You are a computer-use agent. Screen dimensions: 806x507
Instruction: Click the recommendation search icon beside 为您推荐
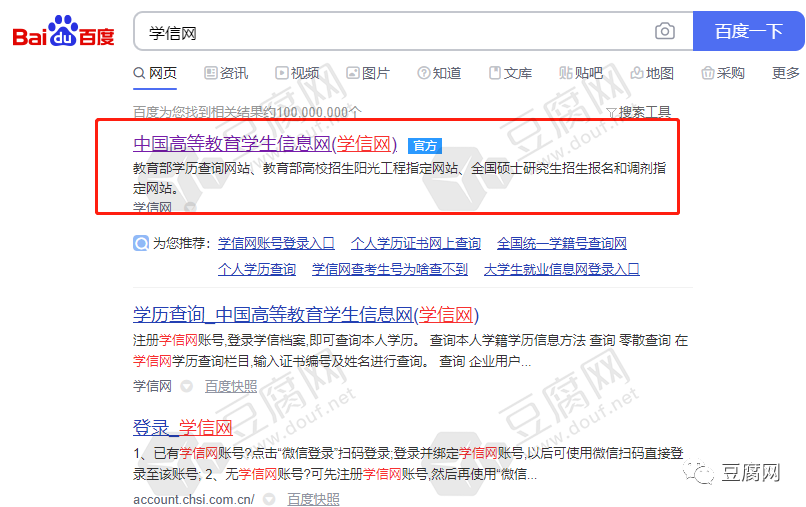(x=141, y=243)
